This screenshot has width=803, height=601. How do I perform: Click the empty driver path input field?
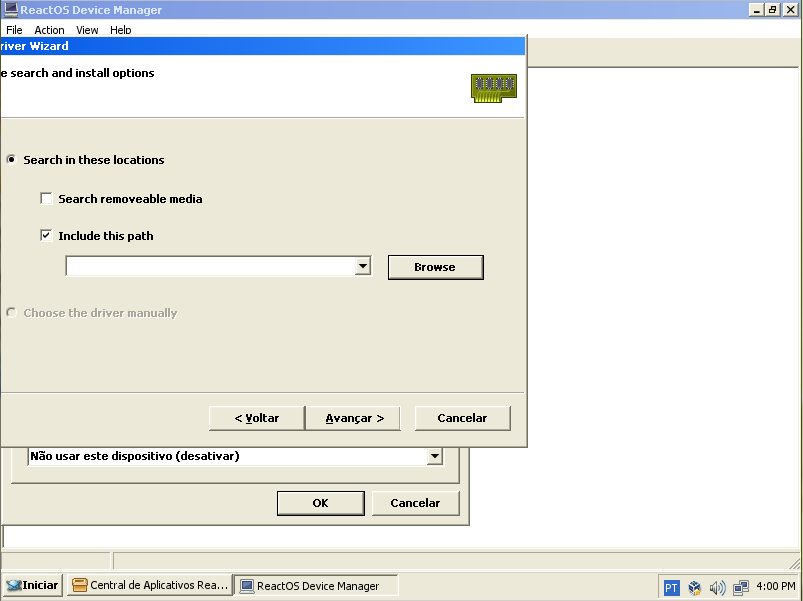pos(210,266)
